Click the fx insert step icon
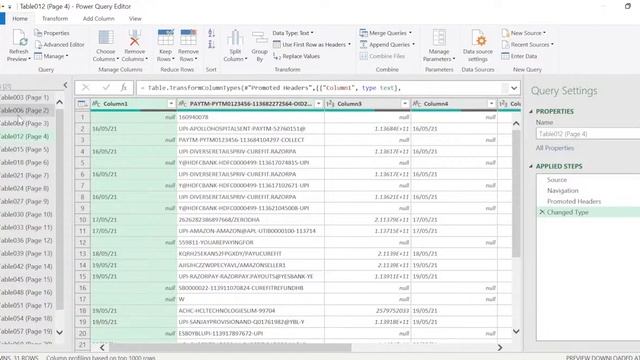 [124, 87]
